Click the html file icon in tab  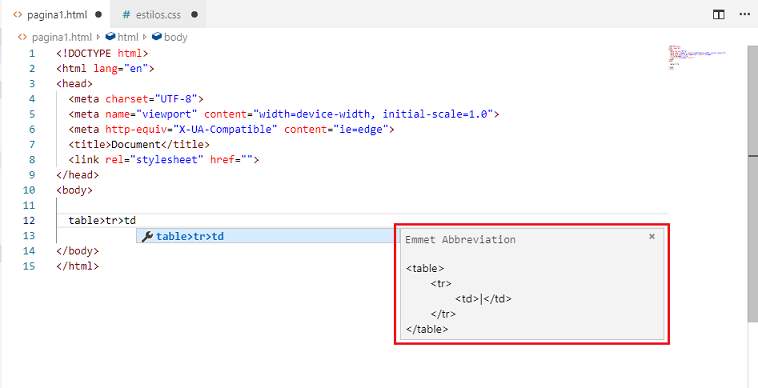18,14
